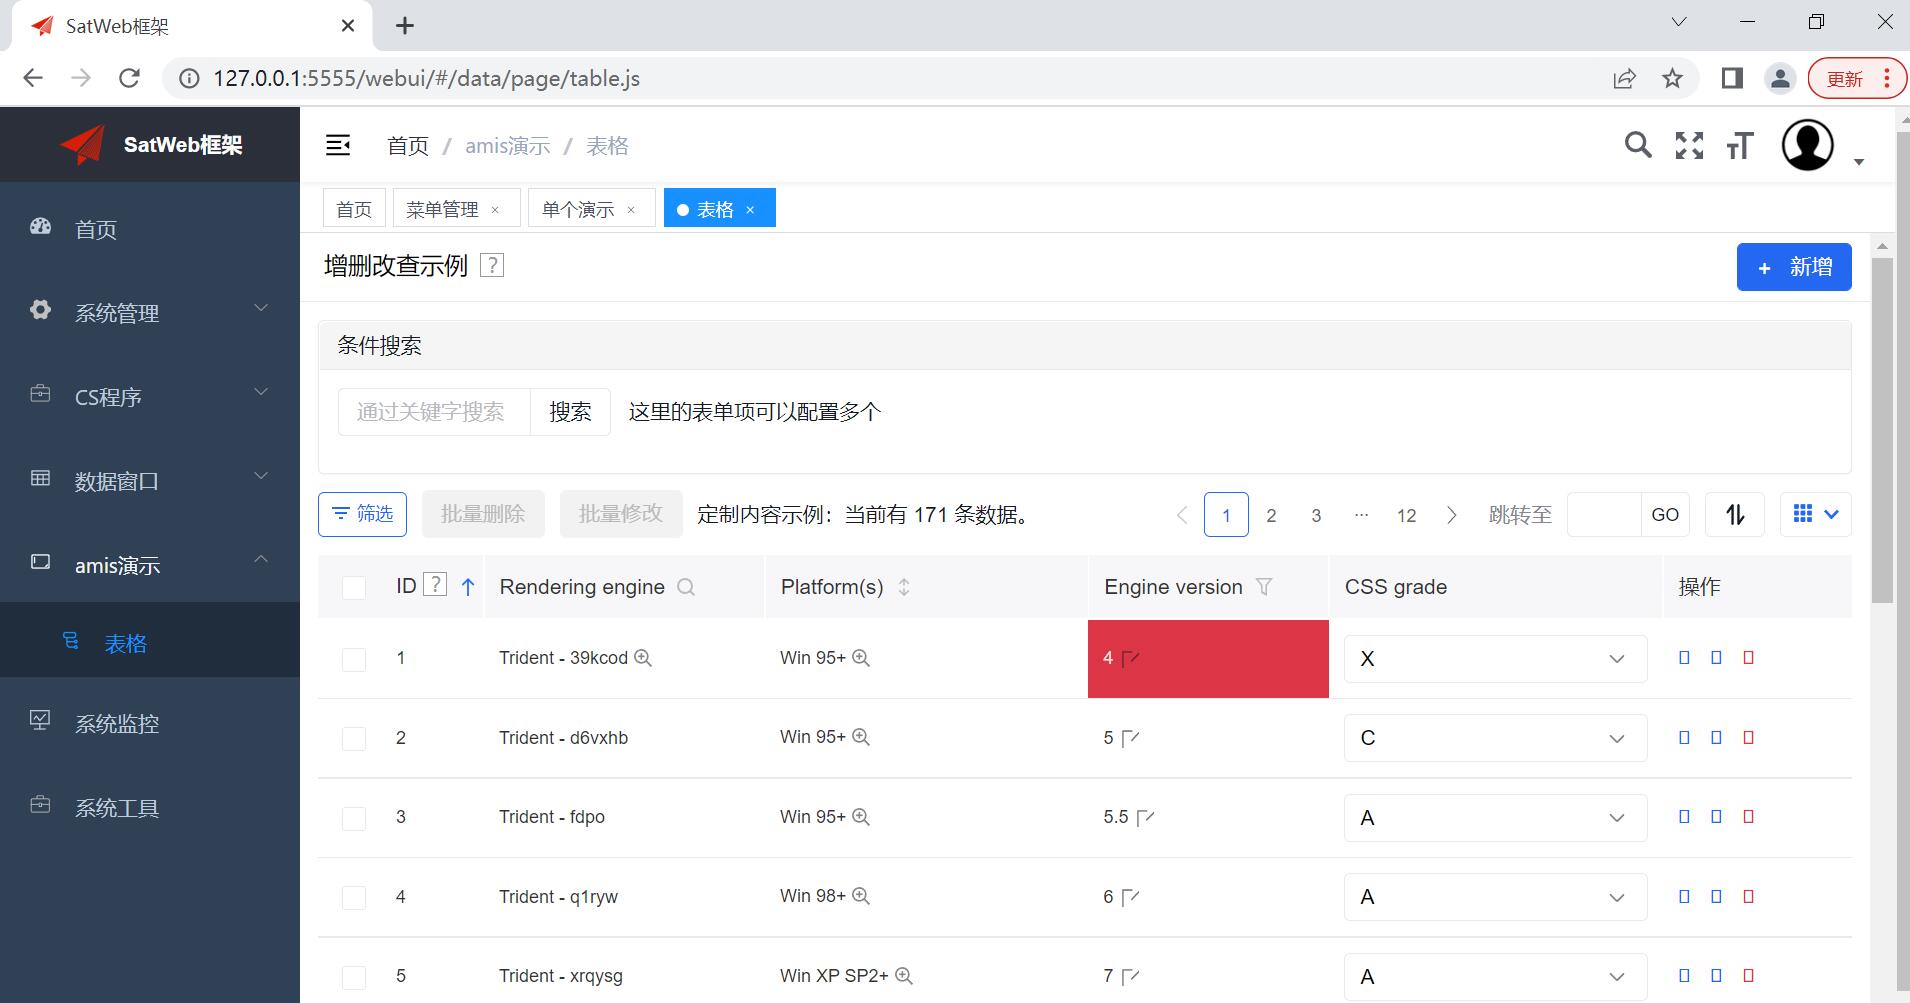1910x1003 pixels.
Task: Click the GO jump button
Action: click(x=1665, y=515)
